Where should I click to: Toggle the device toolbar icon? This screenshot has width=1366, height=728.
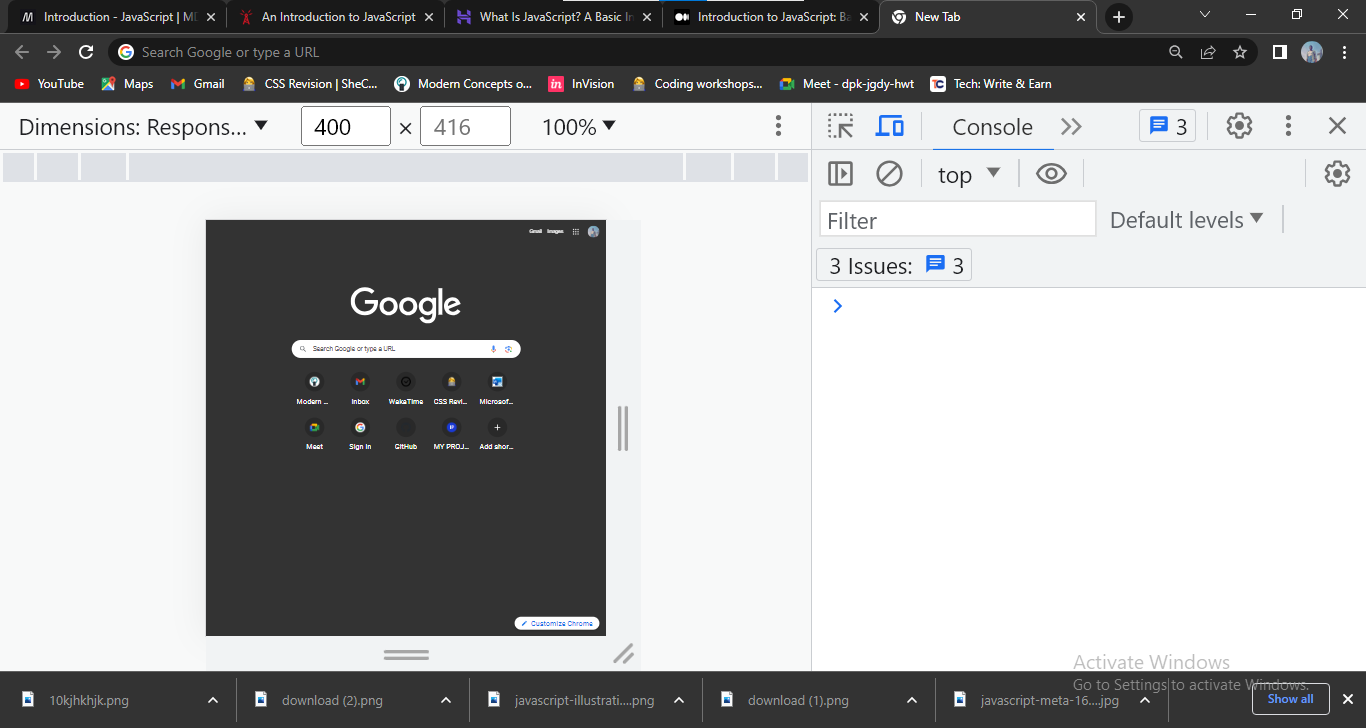click(x=889, y=126)
